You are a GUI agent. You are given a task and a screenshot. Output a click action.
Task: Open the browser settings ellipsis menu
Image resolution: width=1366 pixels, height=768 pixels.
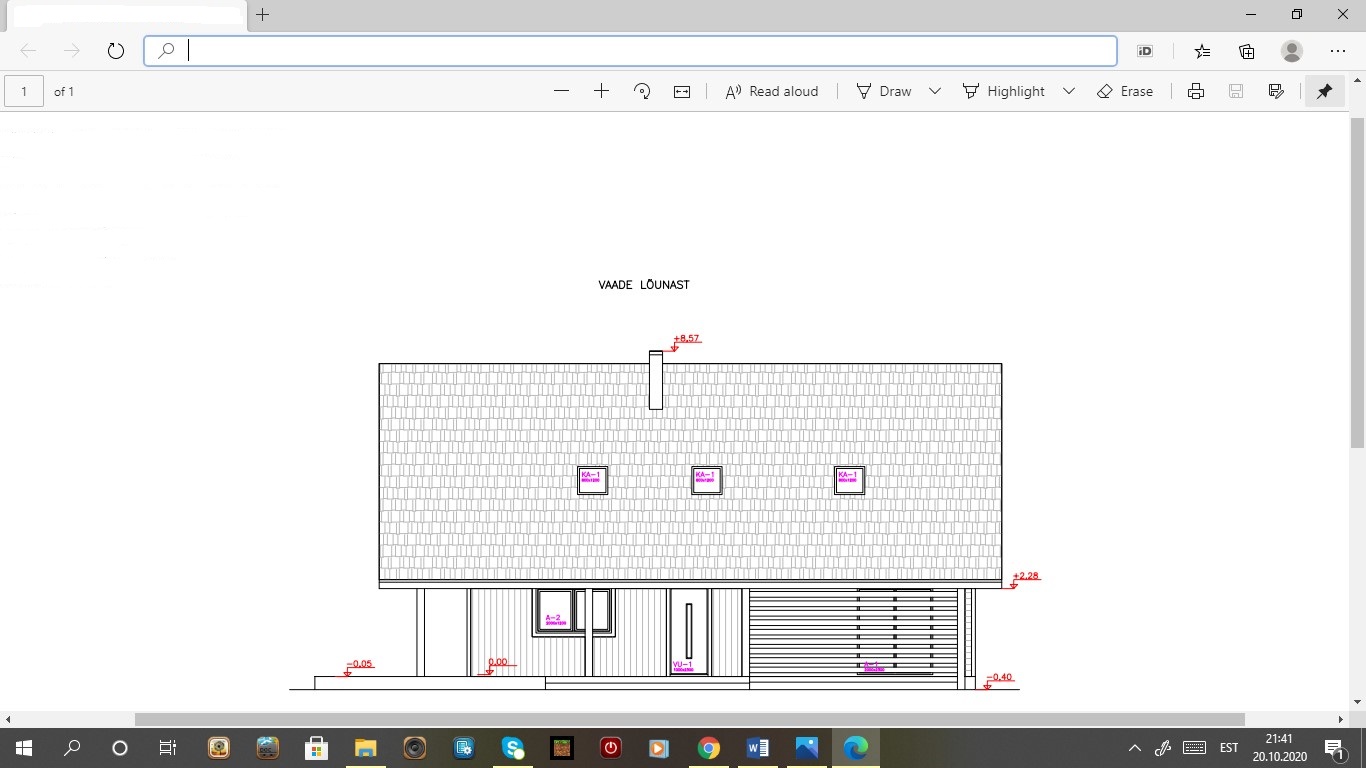tap(1338, 51)
